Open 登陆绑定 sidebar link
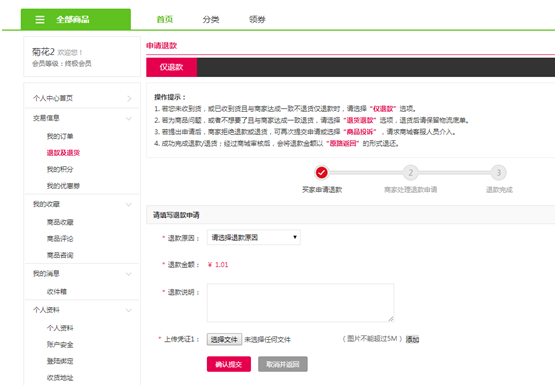The height and width of the screenshot is (387, 557). pyautogui.click(x=60, y=361)
